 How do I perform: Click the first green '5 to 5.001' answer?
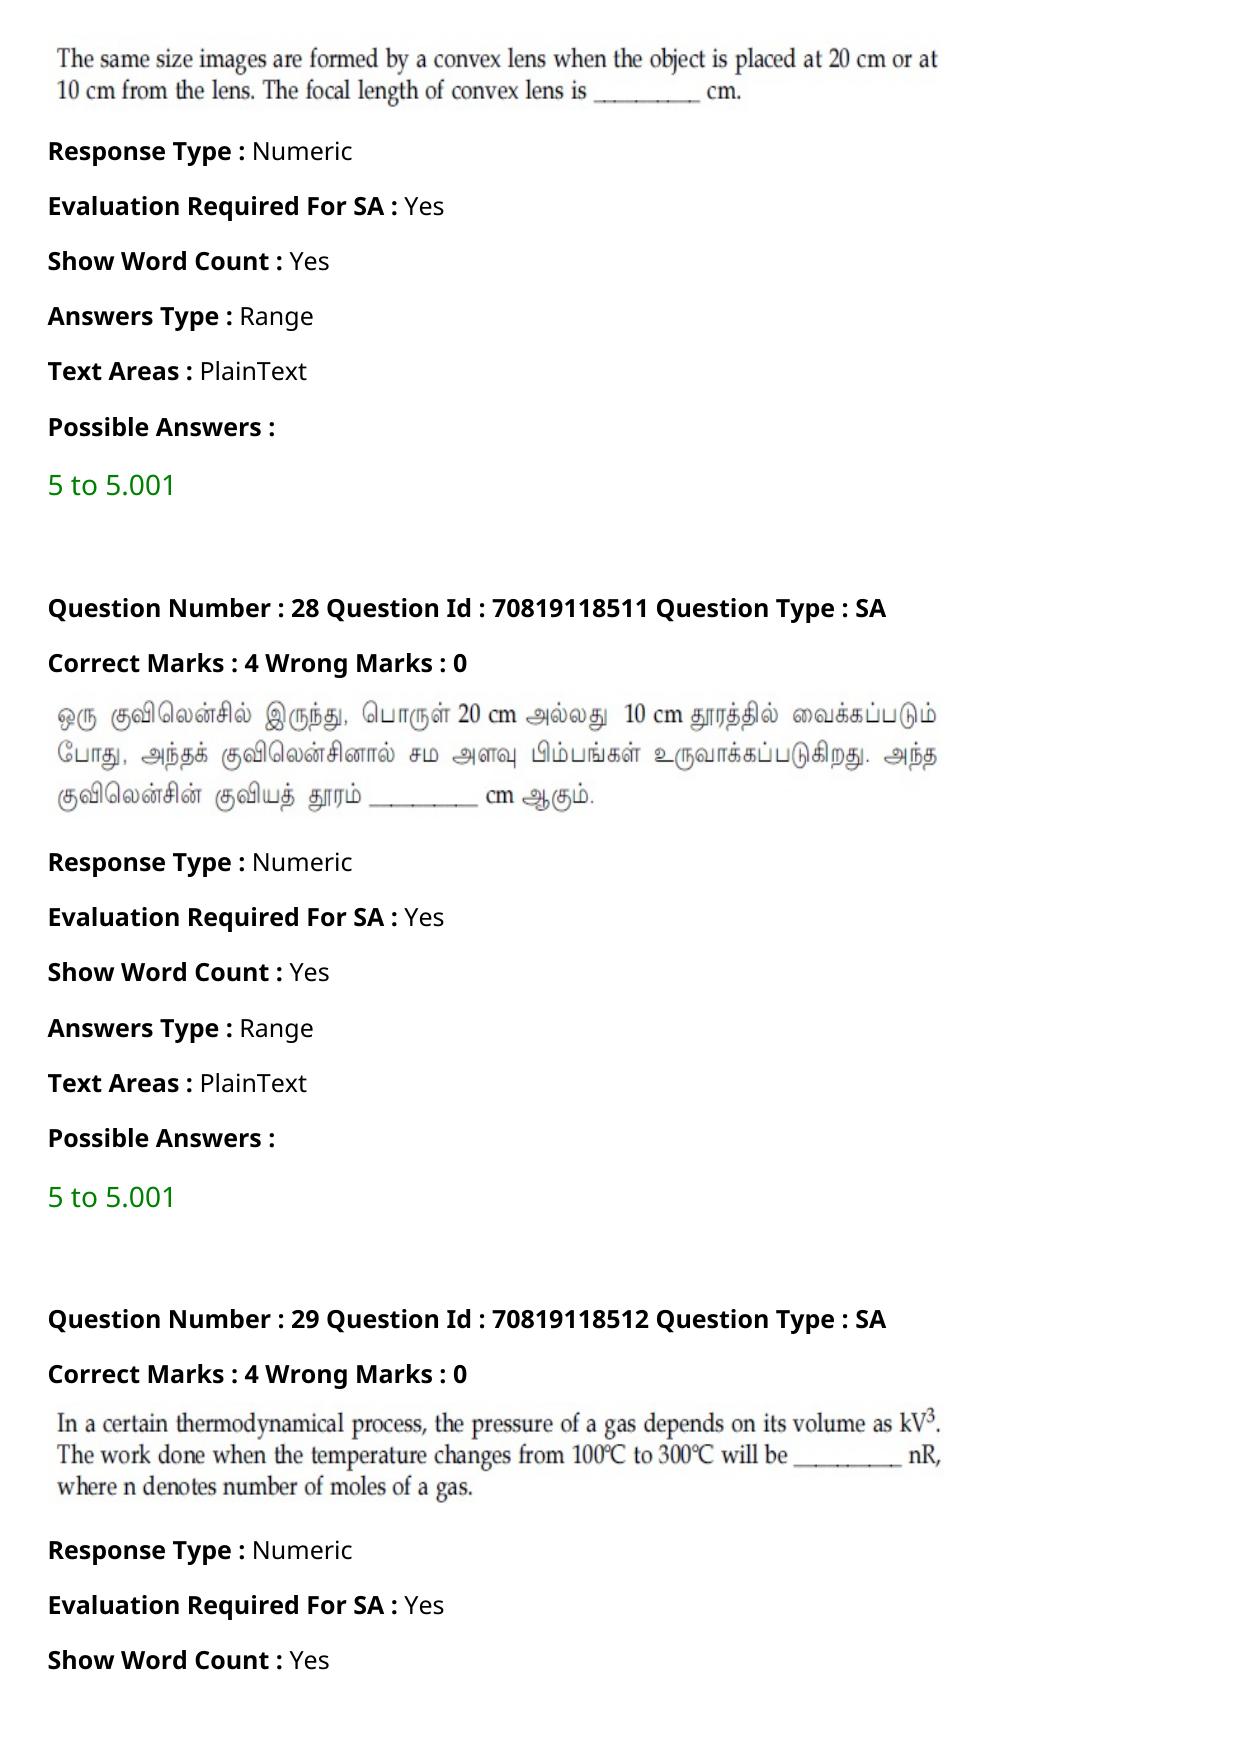tap(111, 485)
